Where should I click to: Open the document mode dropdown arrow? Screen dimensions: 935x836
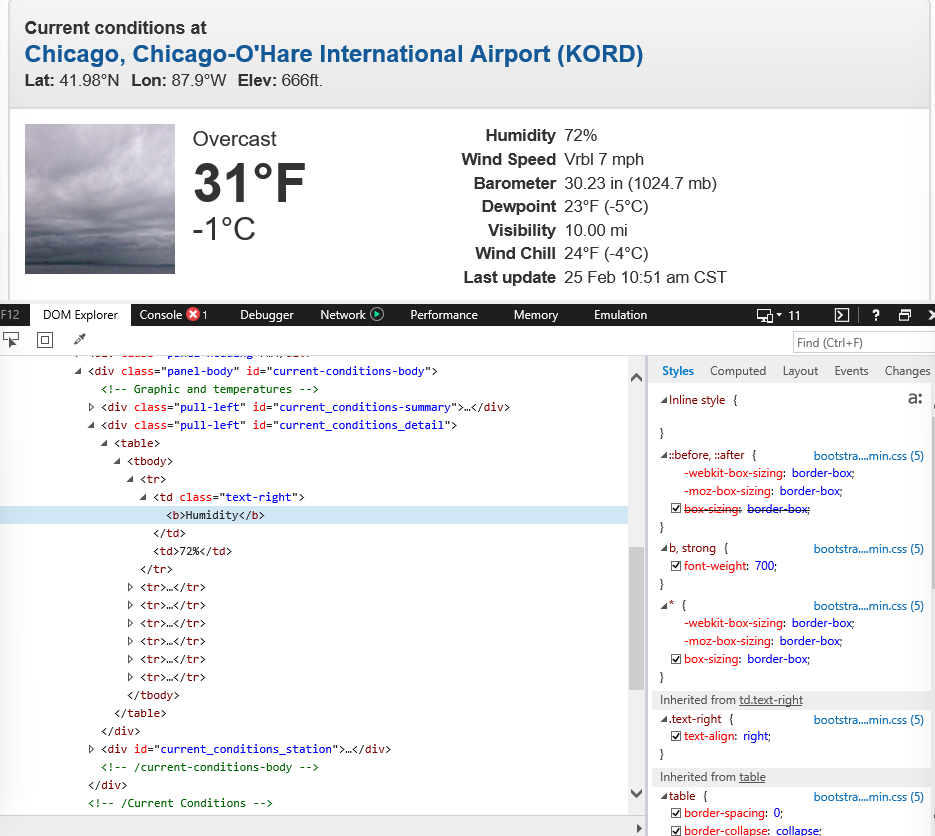pos(779,315)
